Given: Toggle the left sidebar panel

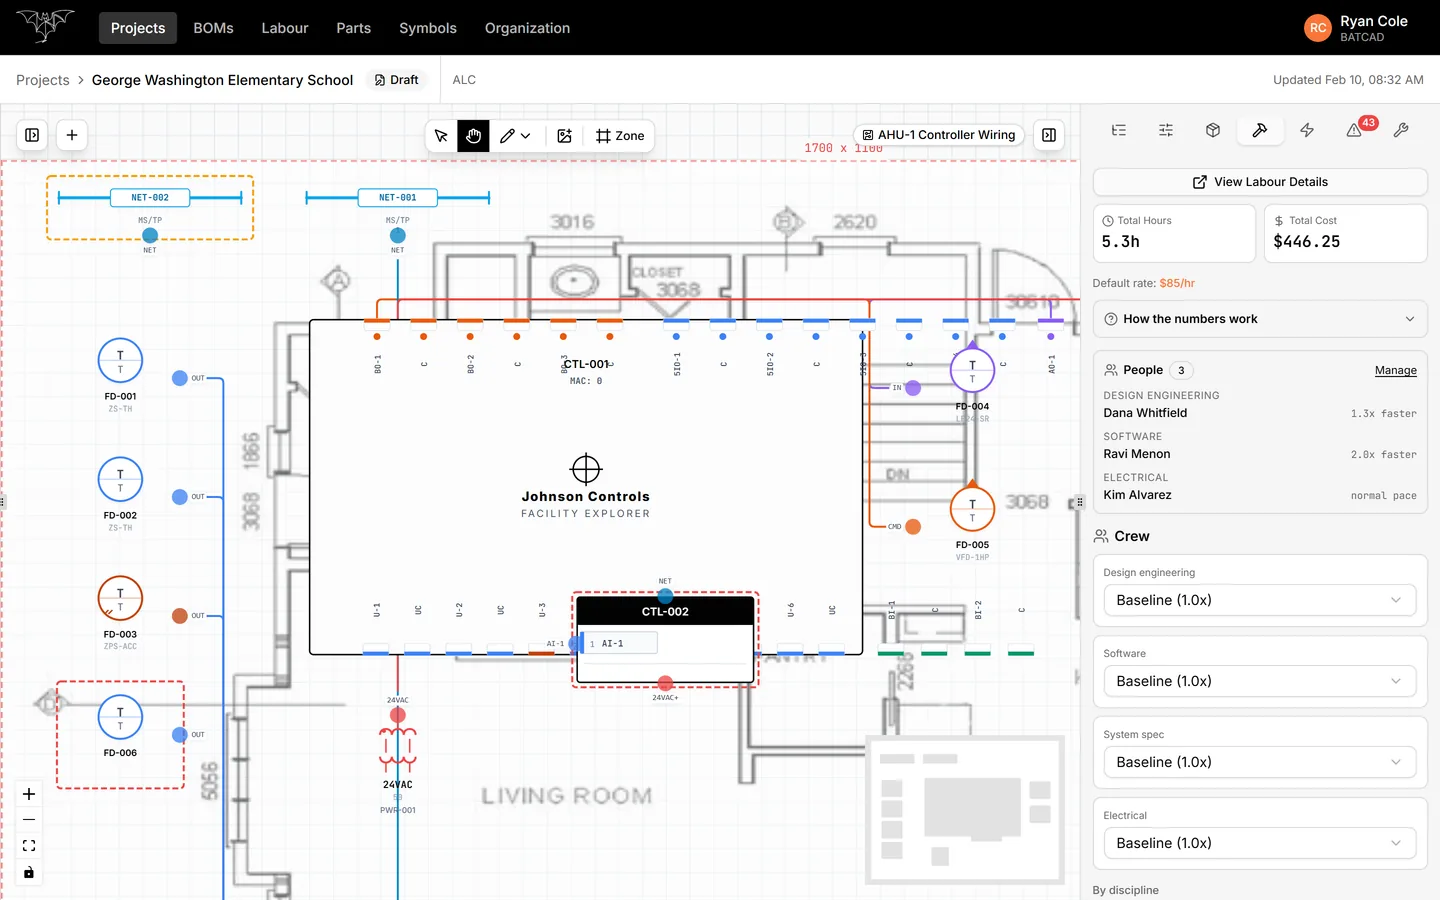Looking at the screenshot, I should [x=32, y=135].
